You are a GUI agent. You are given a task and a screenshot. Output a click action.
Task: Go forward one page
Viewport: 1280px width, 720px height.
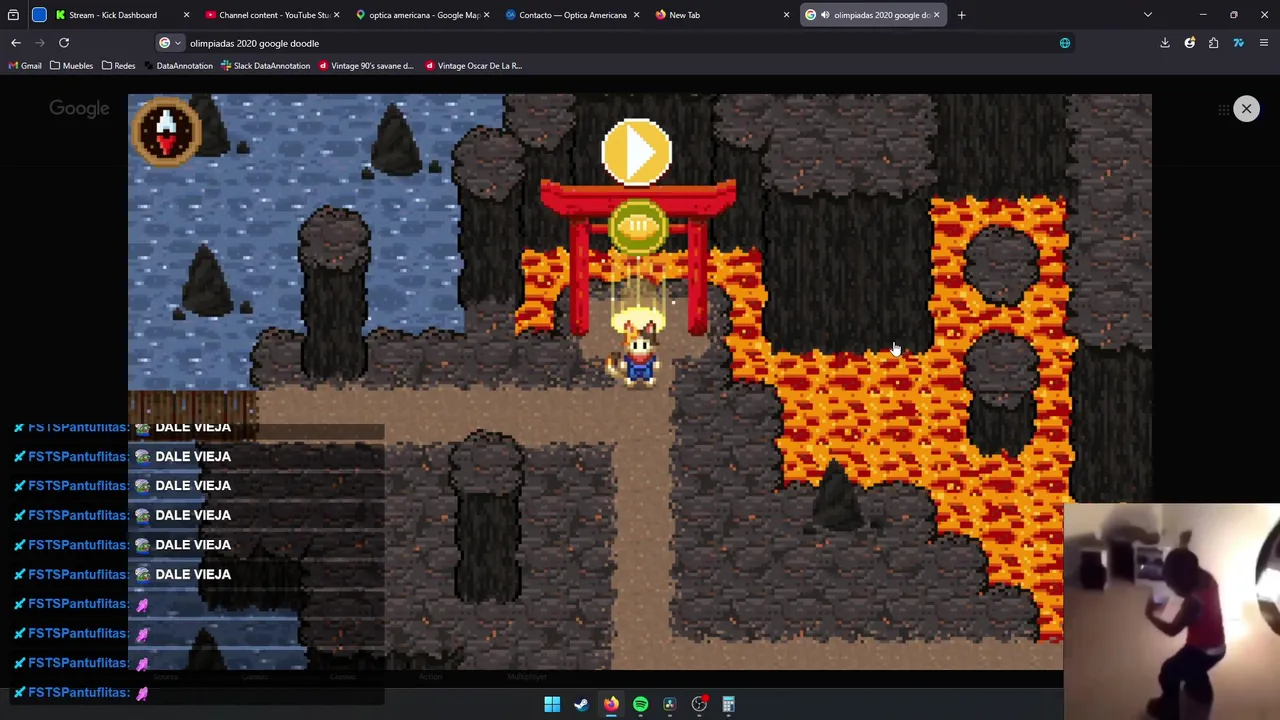coord(40,43)
